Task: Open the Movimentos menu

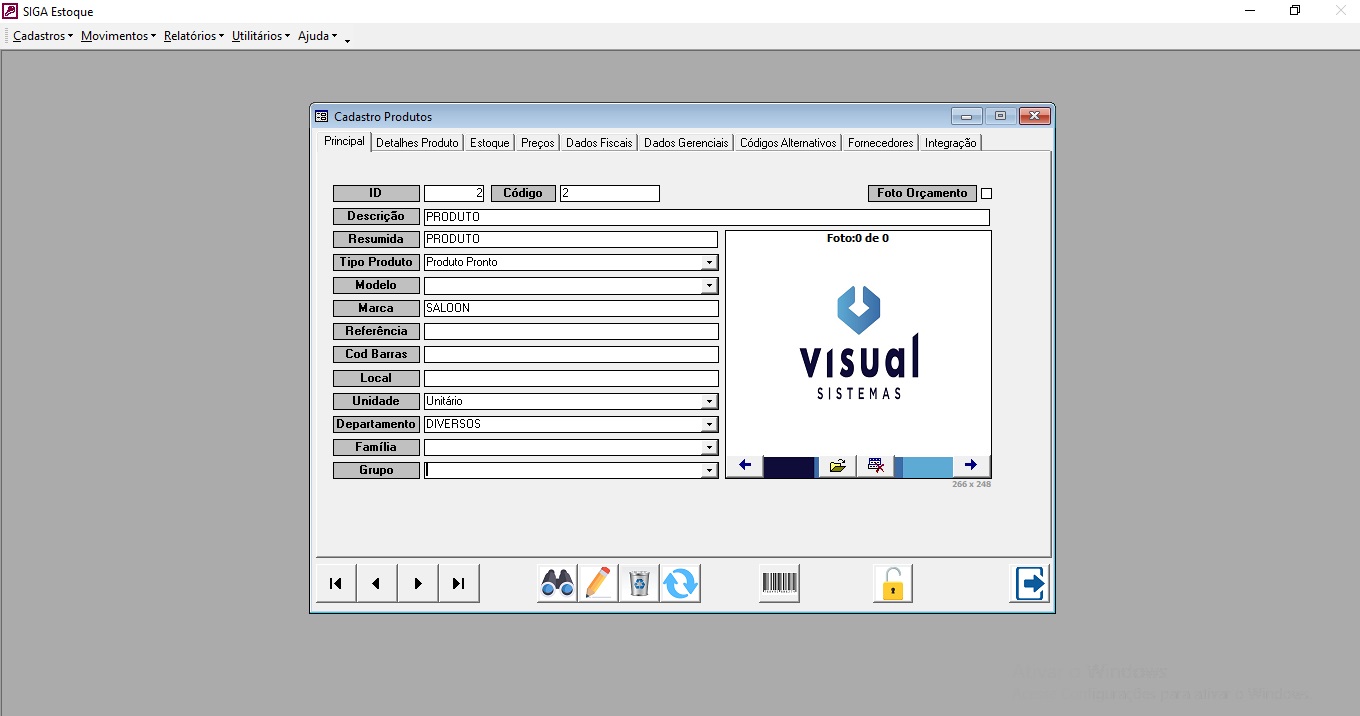Action: coord(118,36)
